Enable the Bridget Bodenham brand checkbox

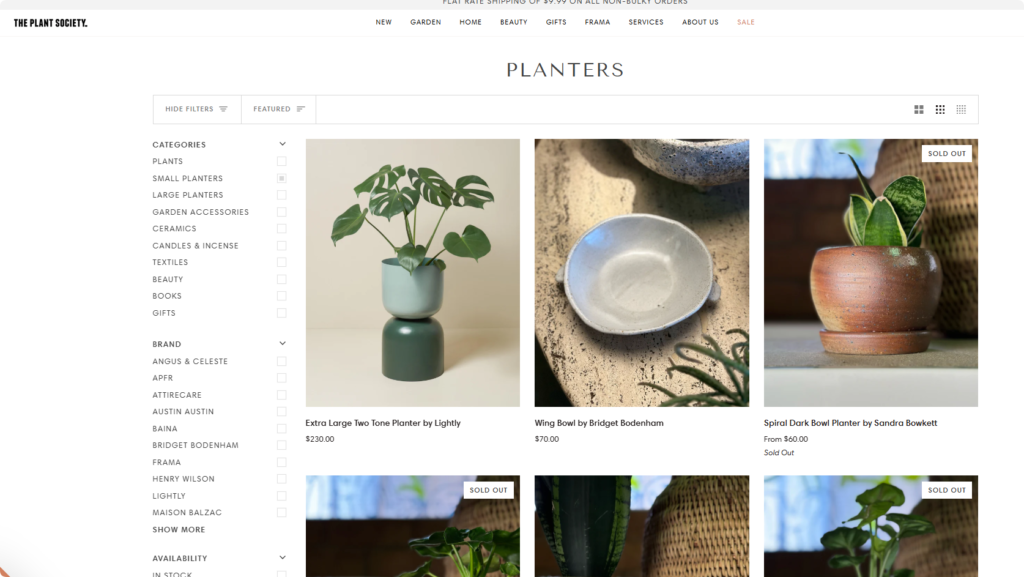pos(281,445)
